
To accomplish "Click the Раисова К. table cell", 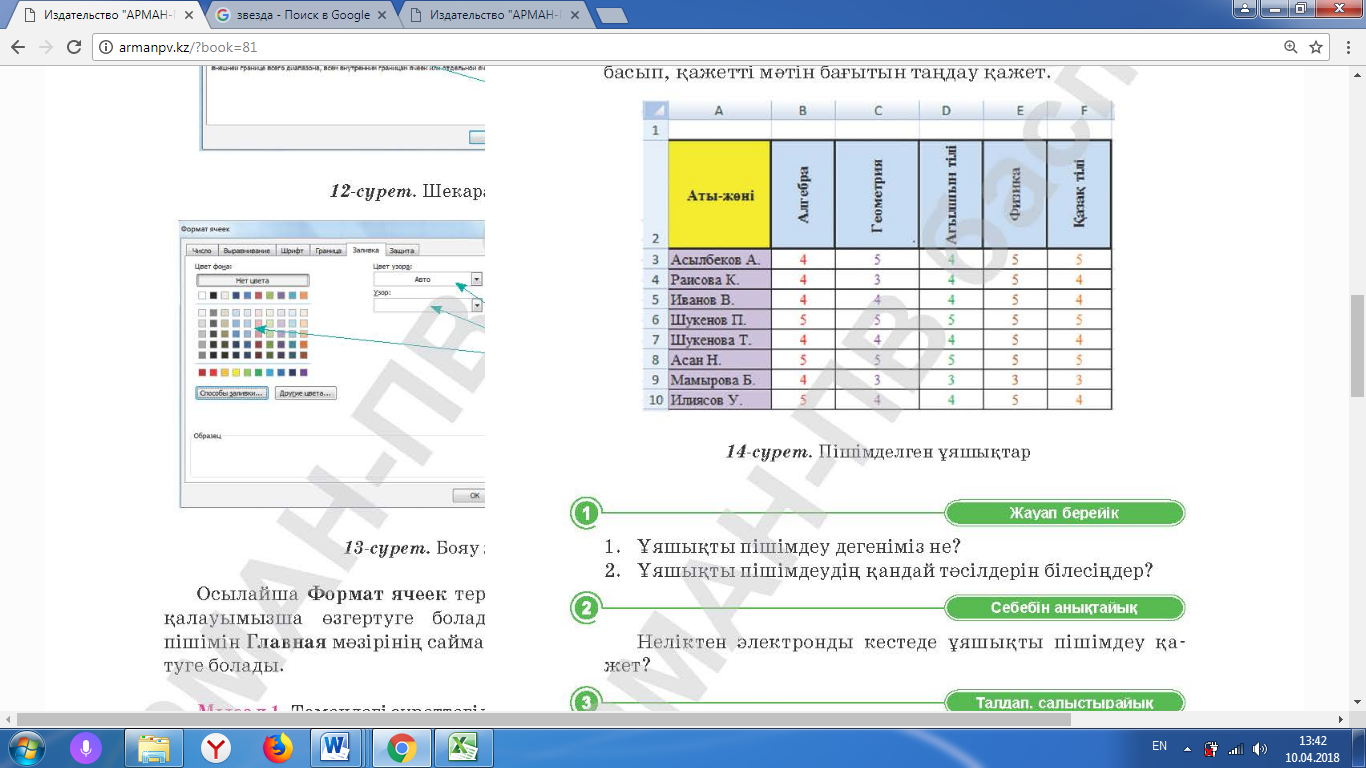I will [x=720, y=279].
